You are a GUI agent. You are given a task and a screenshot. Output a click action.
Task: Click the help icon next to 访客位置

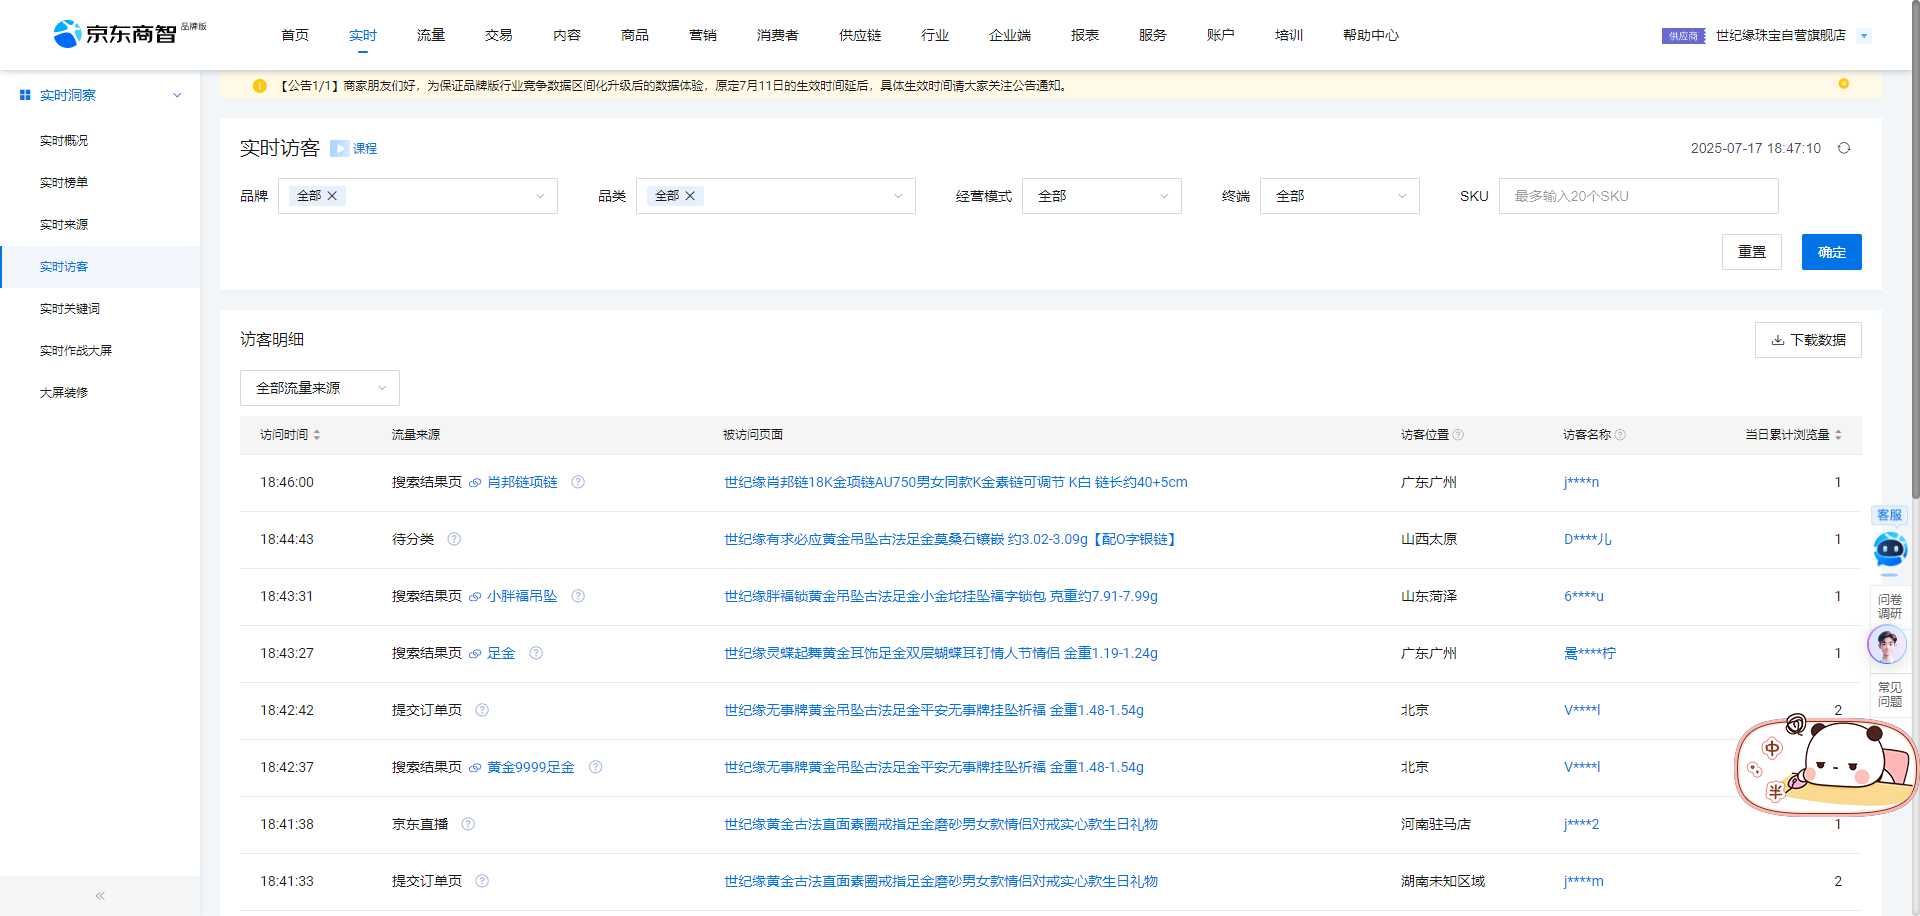coord(1458,435)
